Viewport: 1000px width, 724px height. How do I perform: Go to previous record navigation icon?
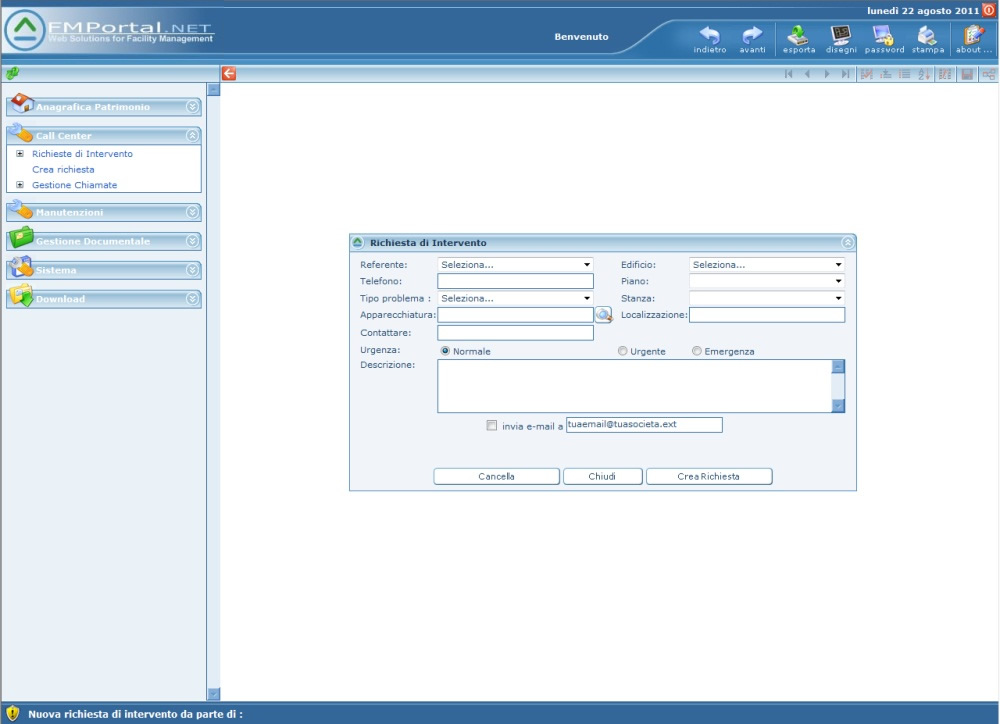(807, 74)
